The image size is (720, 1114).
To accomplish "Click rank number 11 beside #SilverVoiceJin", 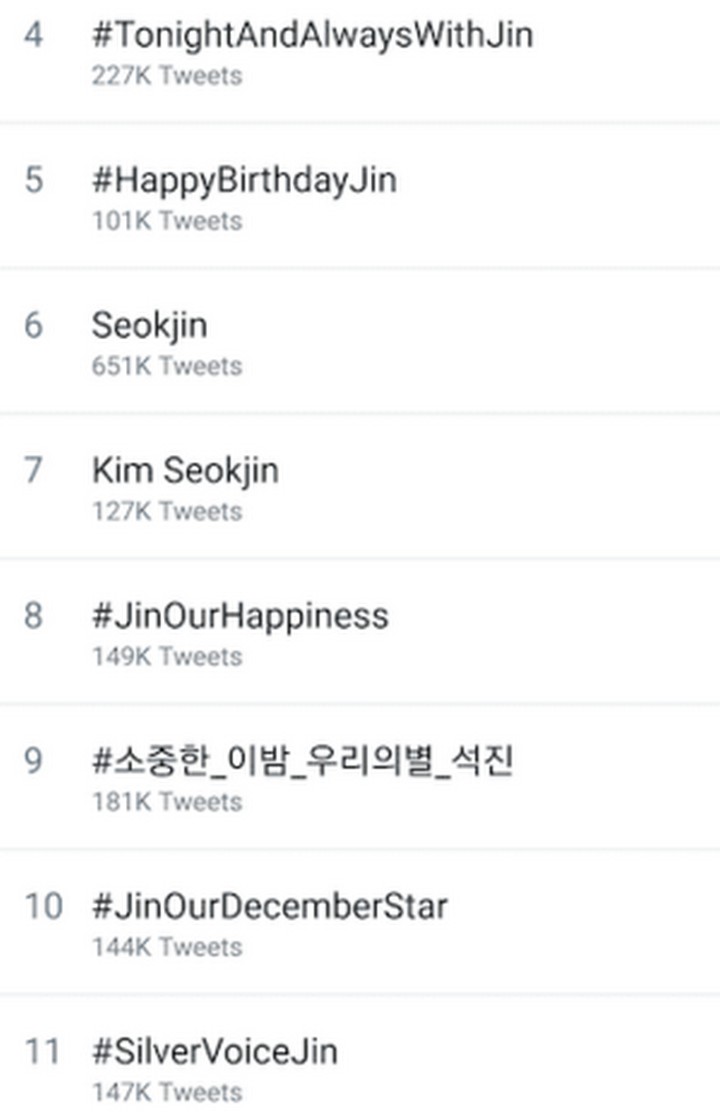I will click(x=42, y=1050).
